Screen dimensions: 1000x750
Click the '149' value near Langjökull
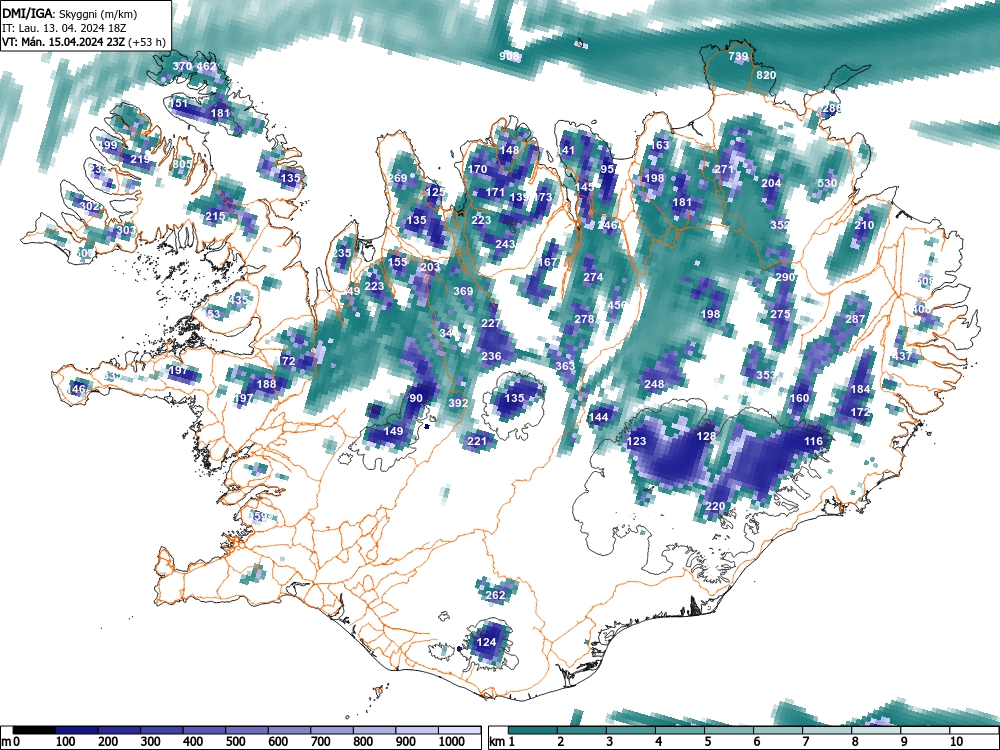pos(393,430)
